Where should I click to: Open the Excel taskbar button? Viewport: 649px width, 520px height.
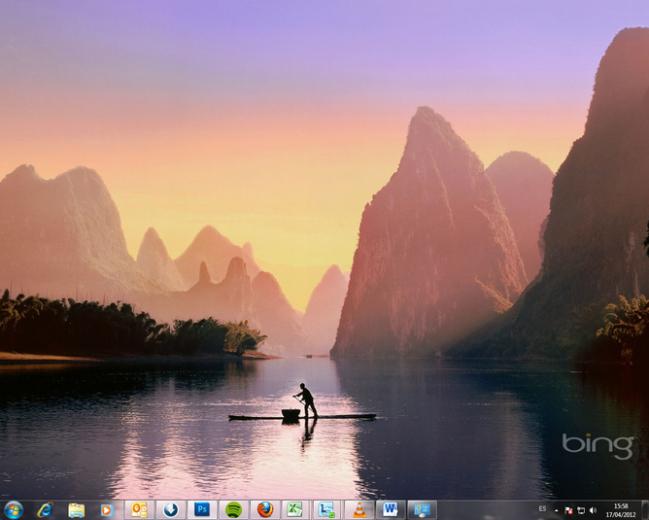tap(296, 510)
